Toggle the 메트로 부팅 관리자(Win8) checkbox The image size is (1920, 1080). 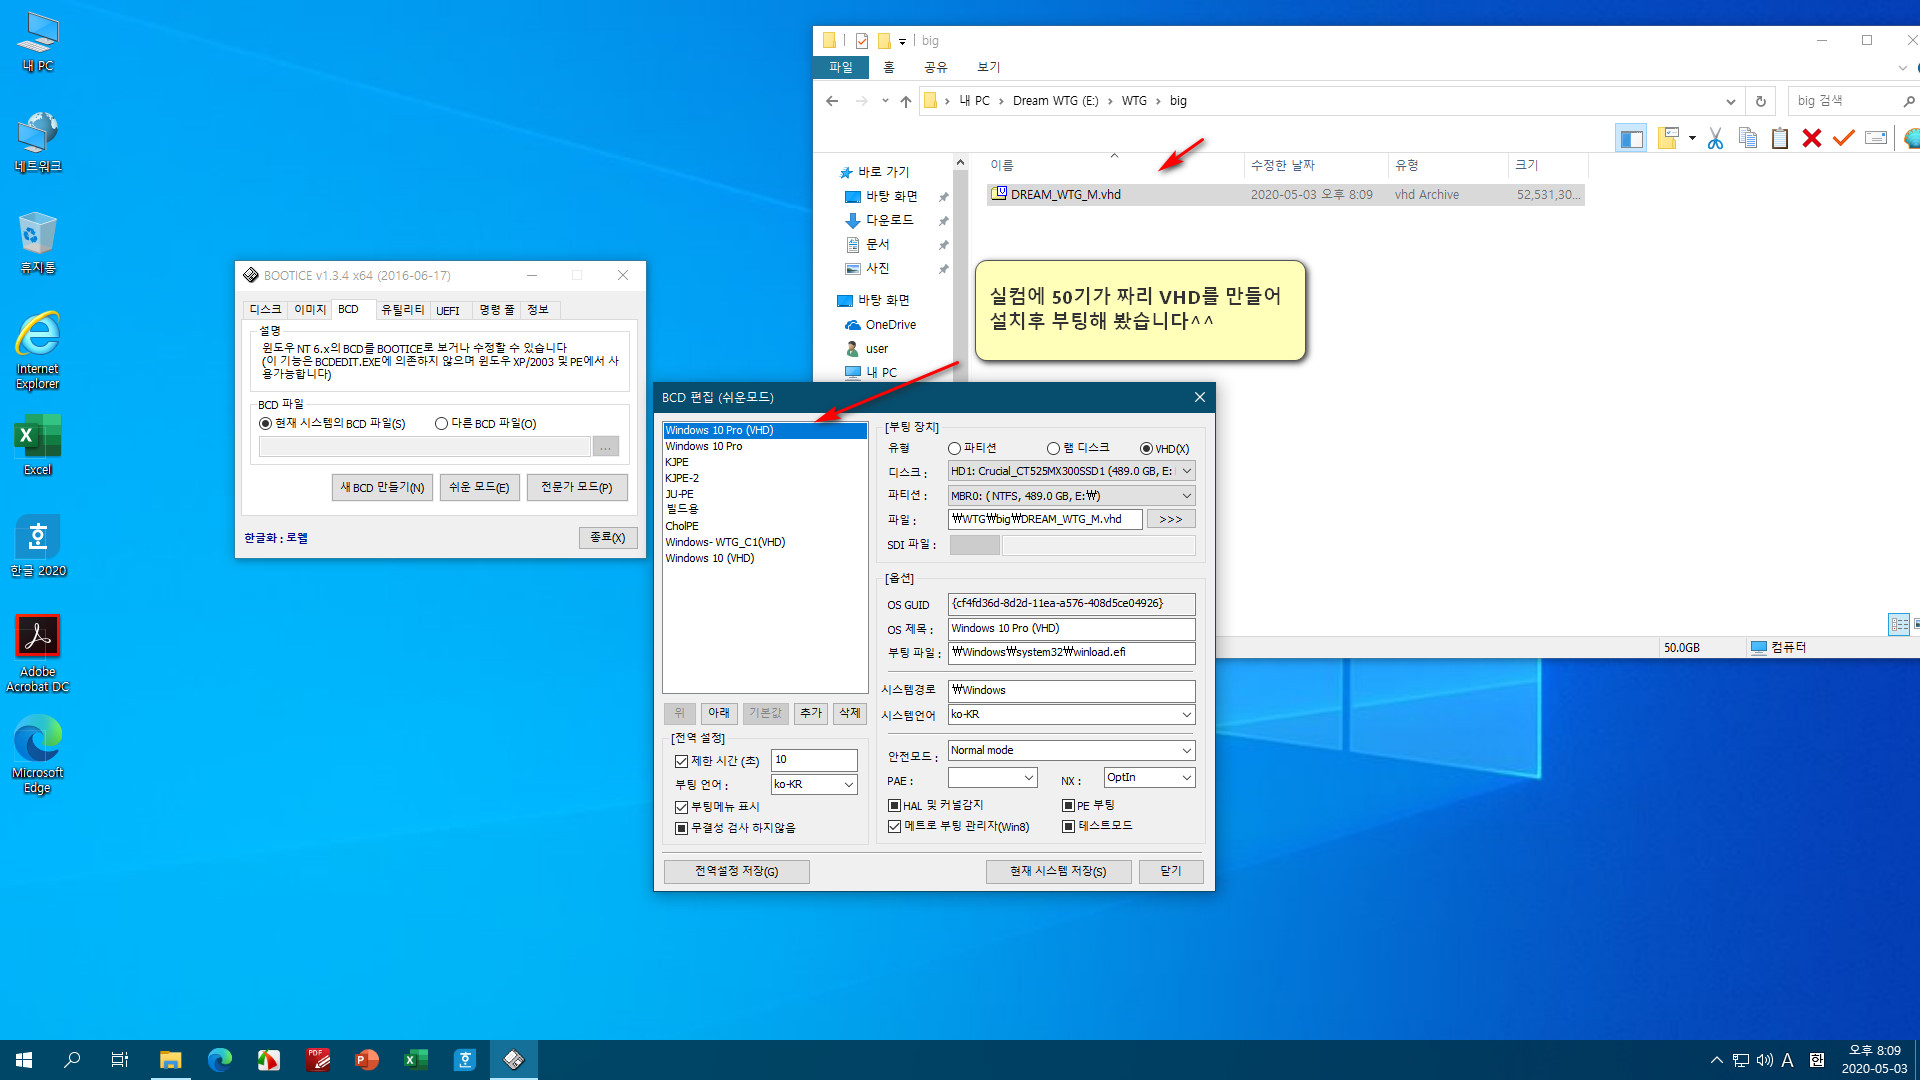coord(894,827)
